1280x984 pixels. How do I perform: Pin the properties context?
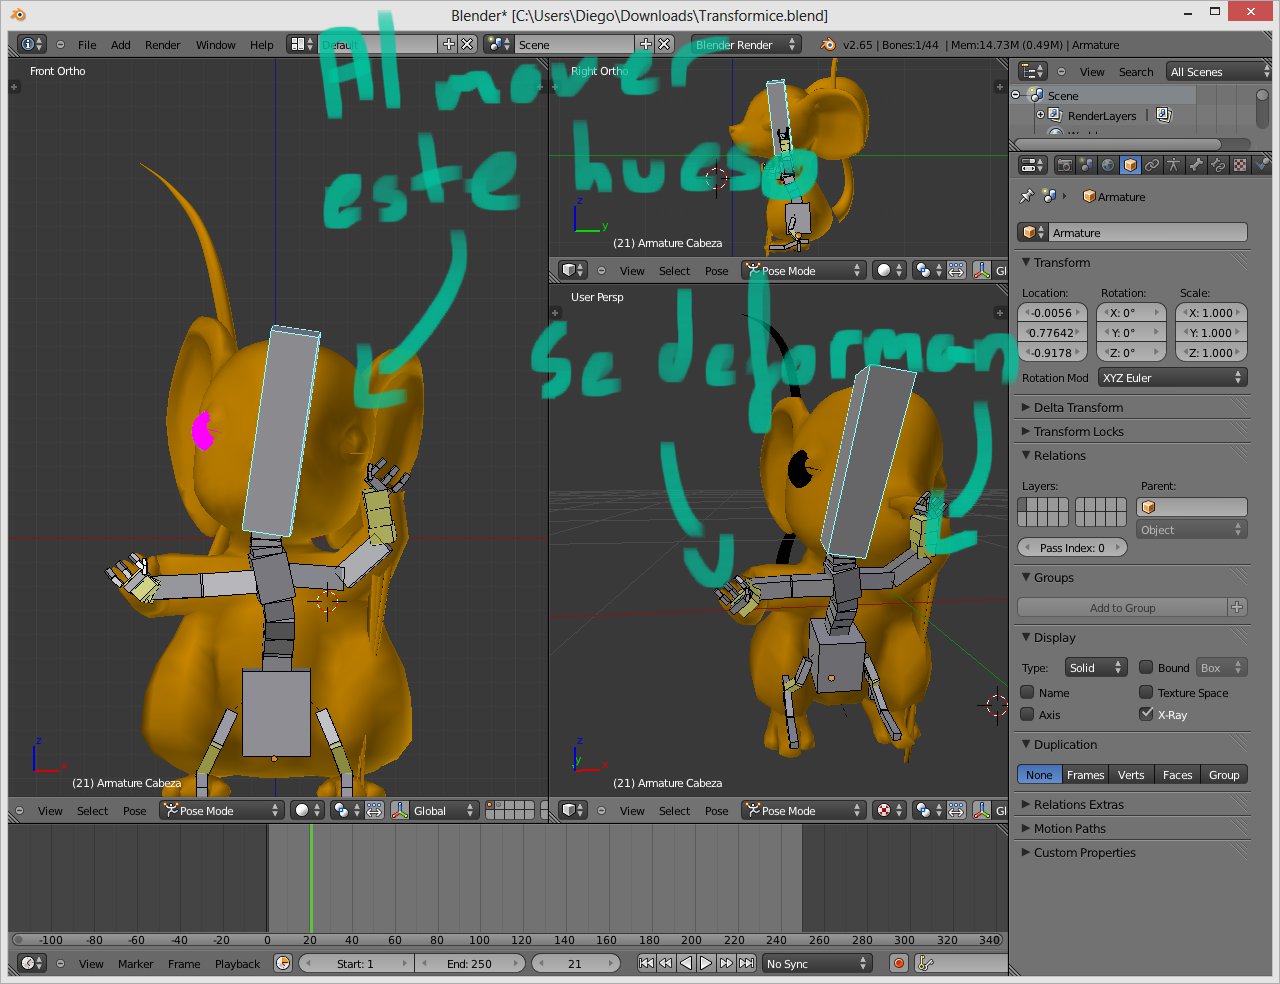[x=1026, y=197]
